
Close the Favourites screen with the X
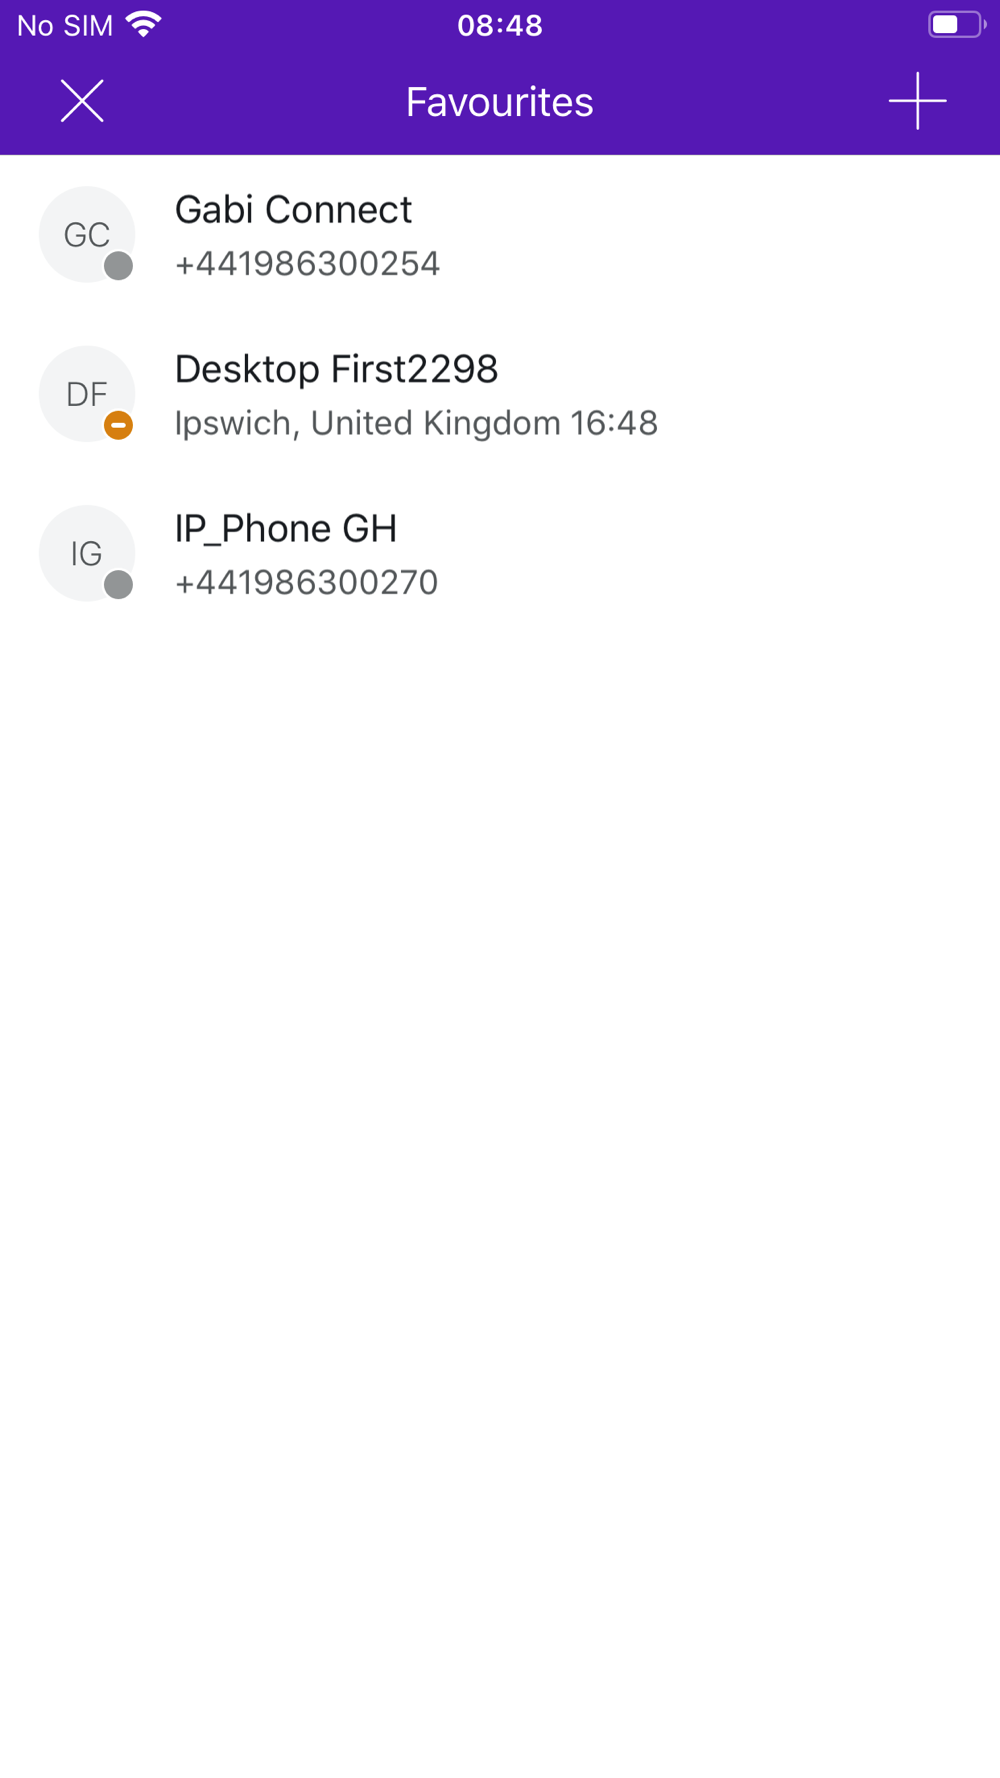(82, 101)
